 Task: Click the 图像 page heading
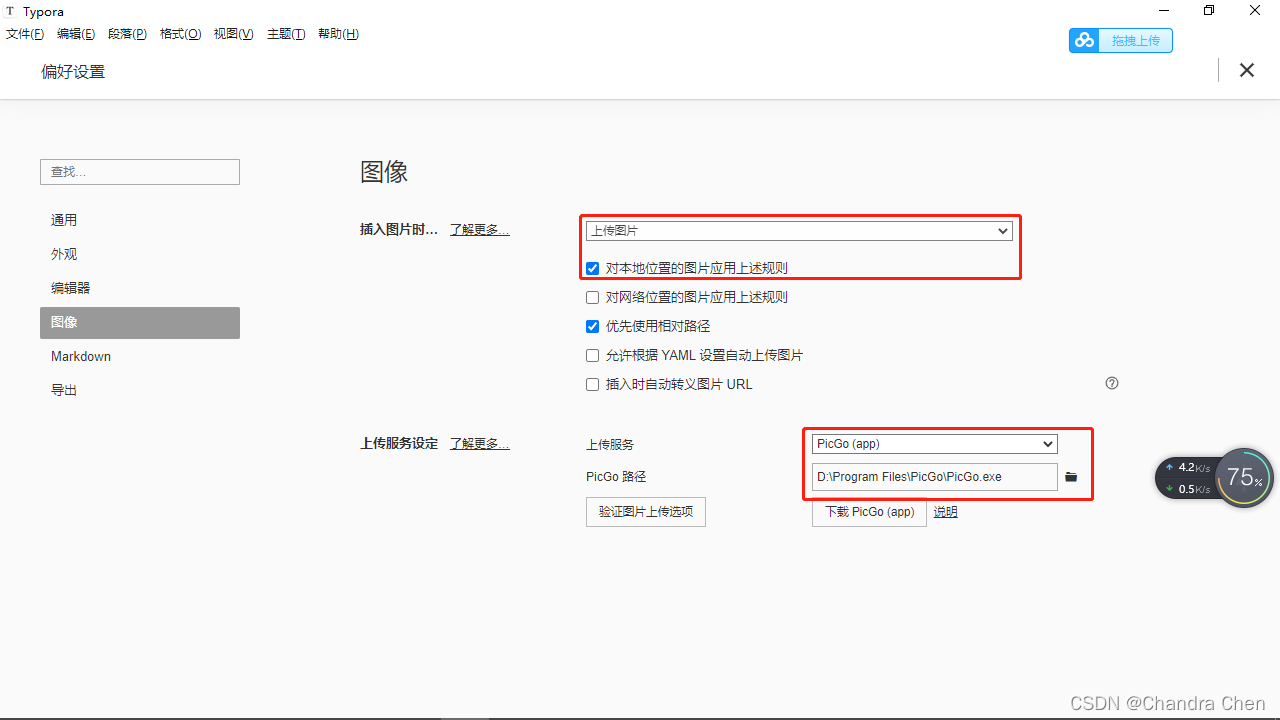click(x=384, y=172)
